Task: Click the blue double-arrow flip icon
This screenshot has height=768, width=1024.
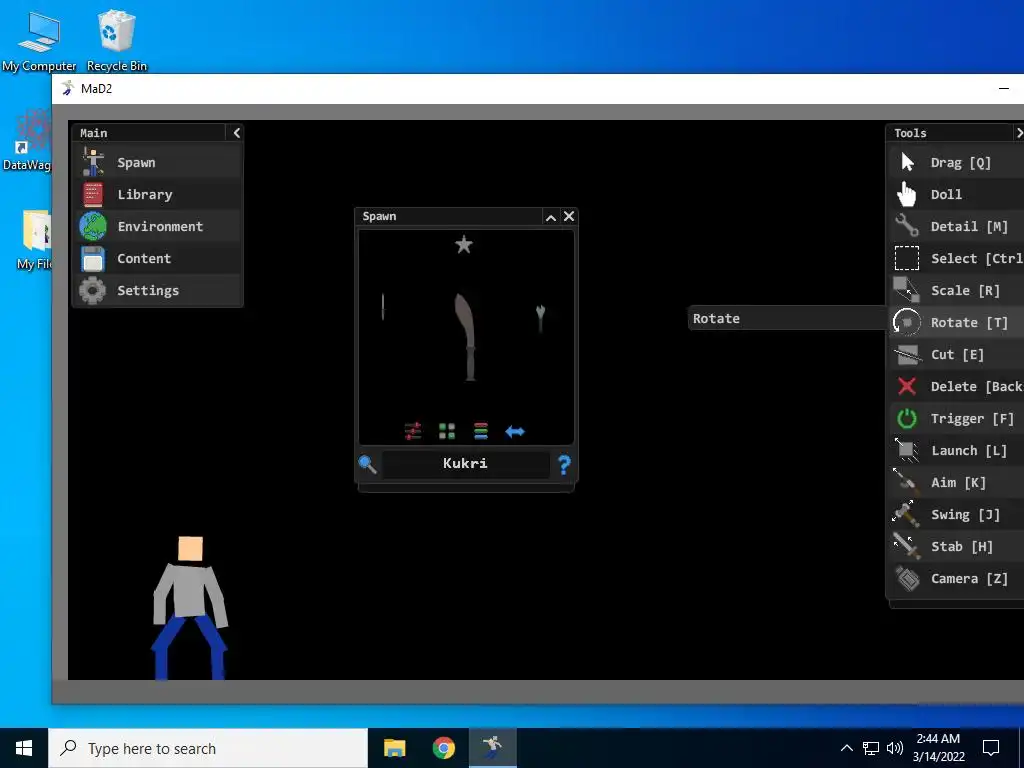Action: [515, 431]
